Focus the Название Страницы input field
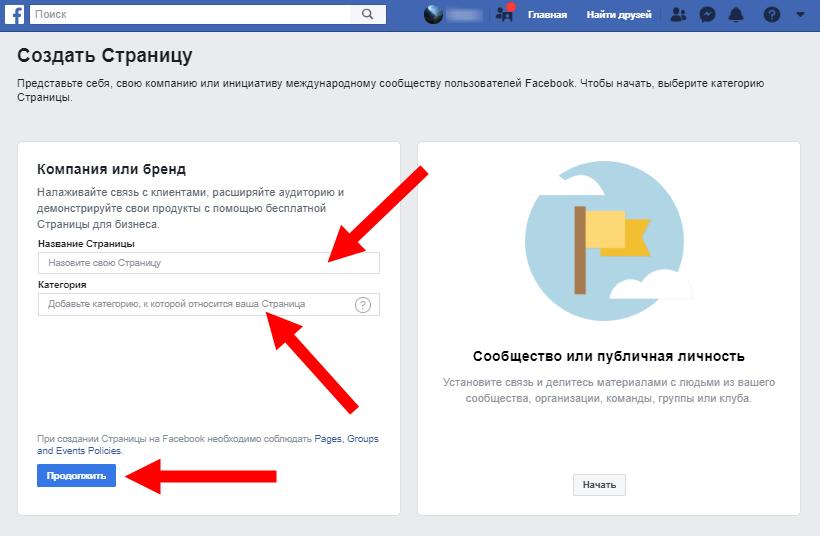820x536 pixels. coord(209,263)
